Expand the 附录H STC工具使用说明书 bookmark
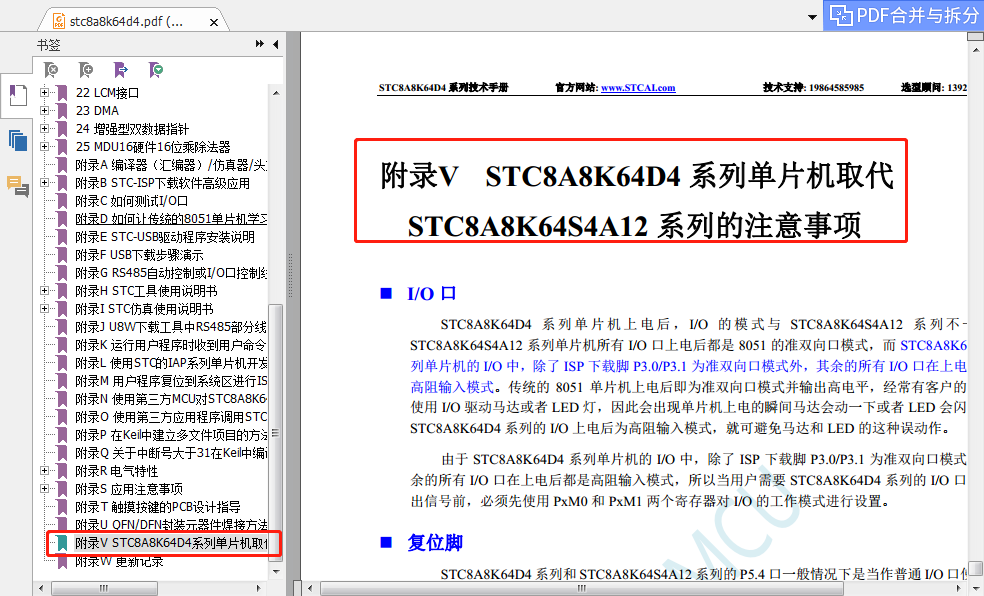984x596 pixels. [x=44, y=291]
